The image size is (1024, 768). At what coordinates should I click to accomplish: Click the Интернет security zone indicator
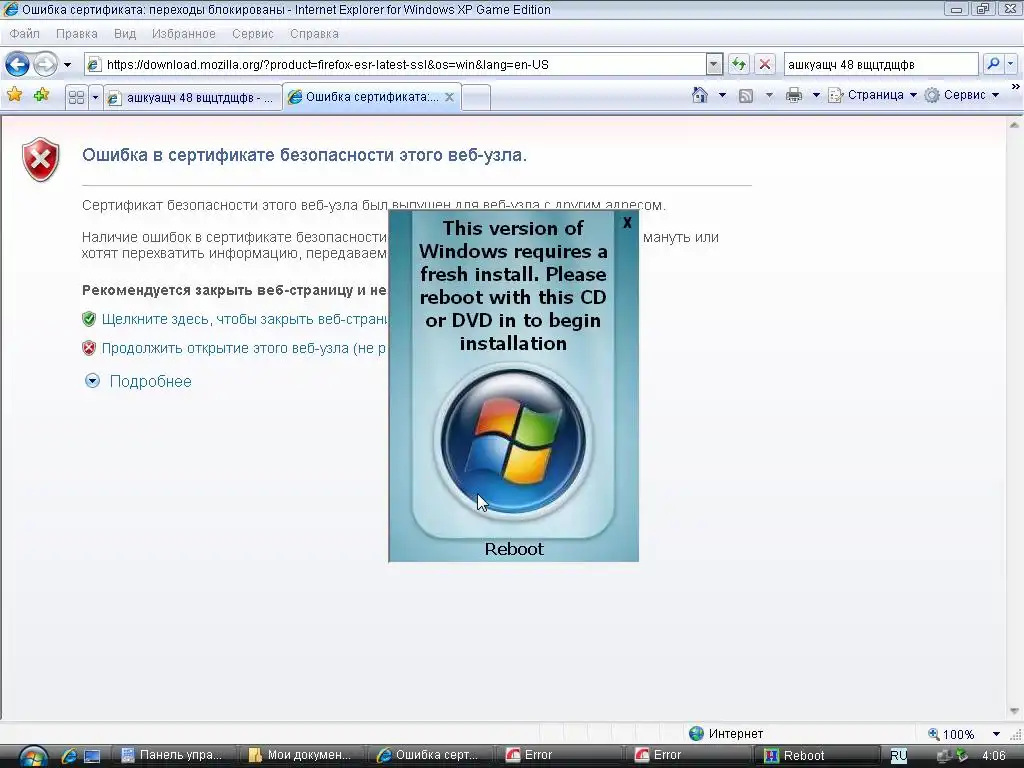[x=726, y=733]
